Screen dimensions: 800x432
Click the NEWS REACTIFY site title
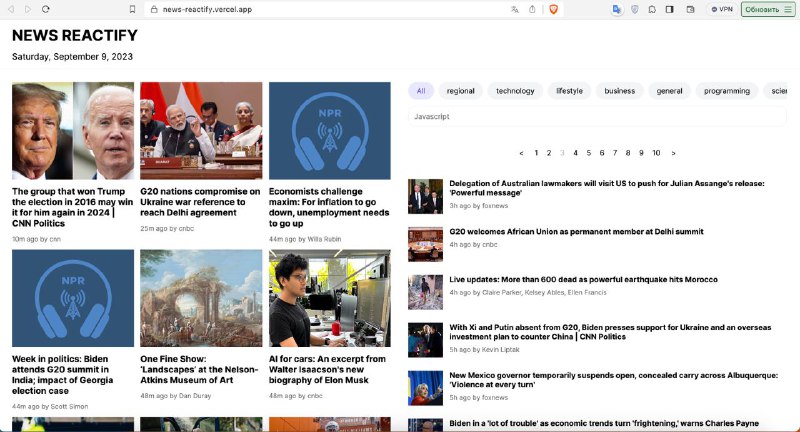74,35
